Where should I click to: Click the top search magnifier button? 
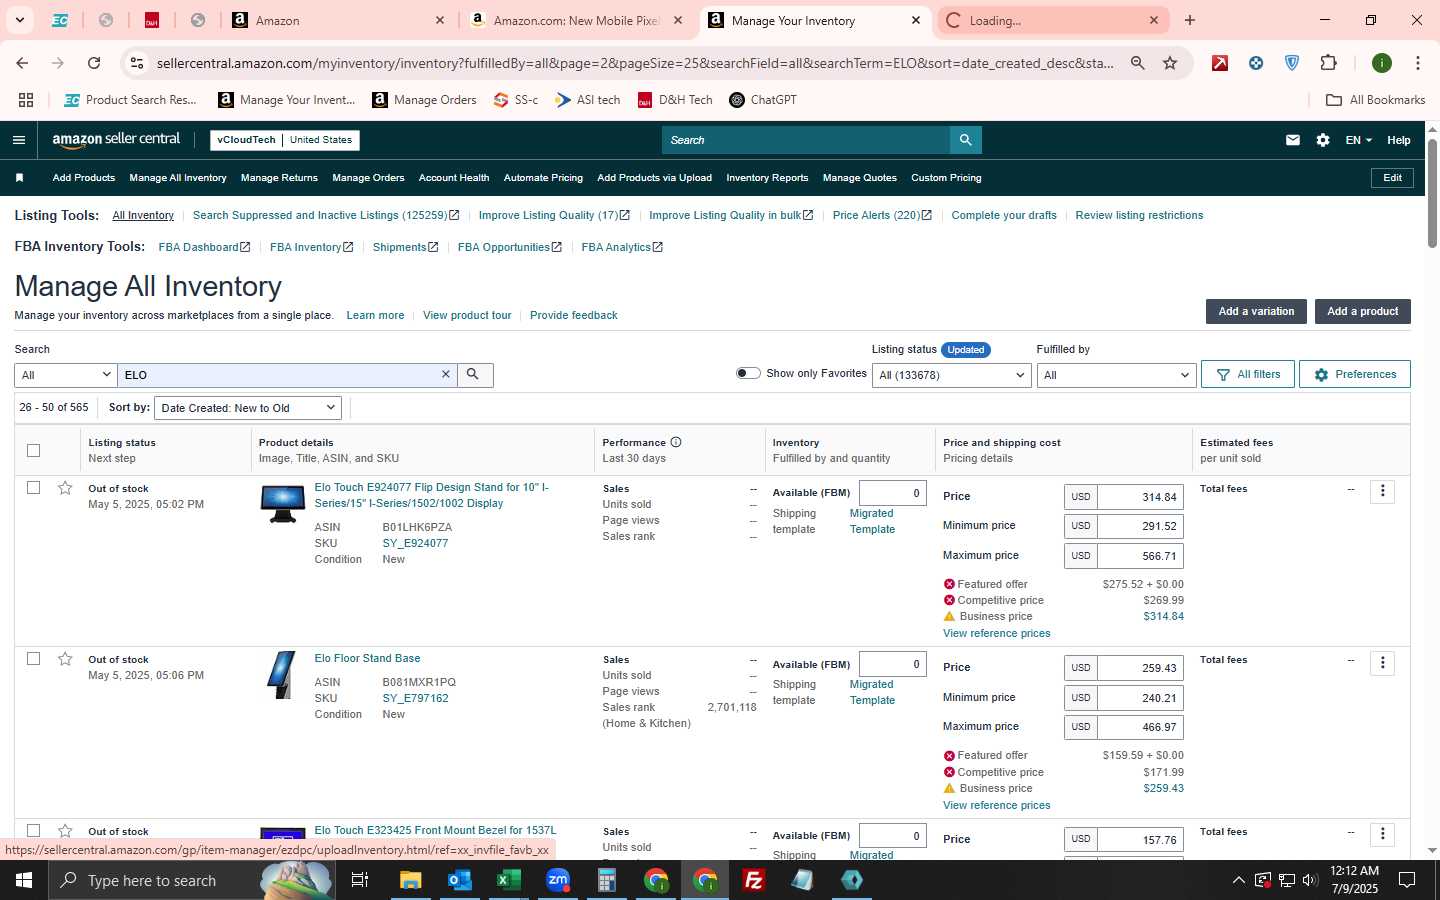965,140
